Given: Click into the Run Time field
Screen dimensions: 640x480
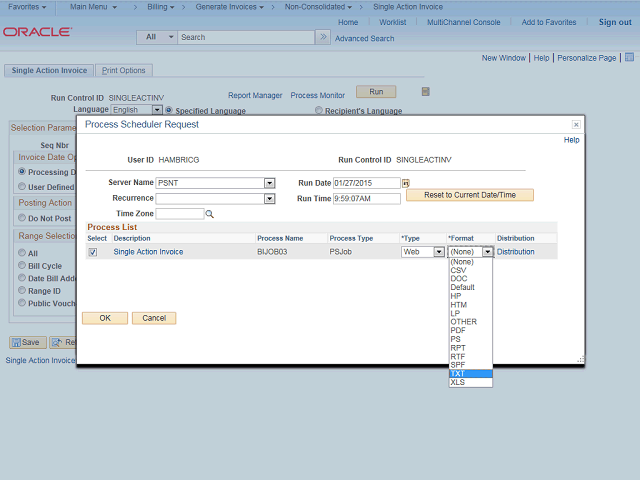Looking at the screenshot, I should tap(366, 199).
